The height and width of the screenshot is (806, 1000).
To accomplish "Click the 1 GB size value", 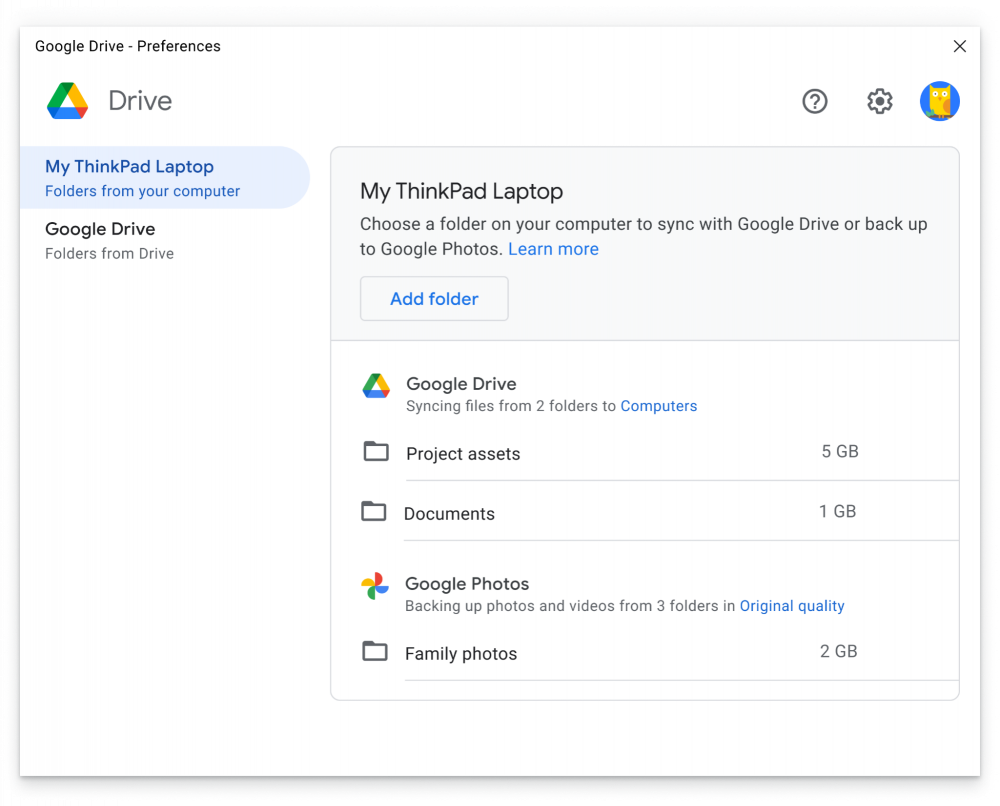I will pyautogui.click(x=837, y=511).
